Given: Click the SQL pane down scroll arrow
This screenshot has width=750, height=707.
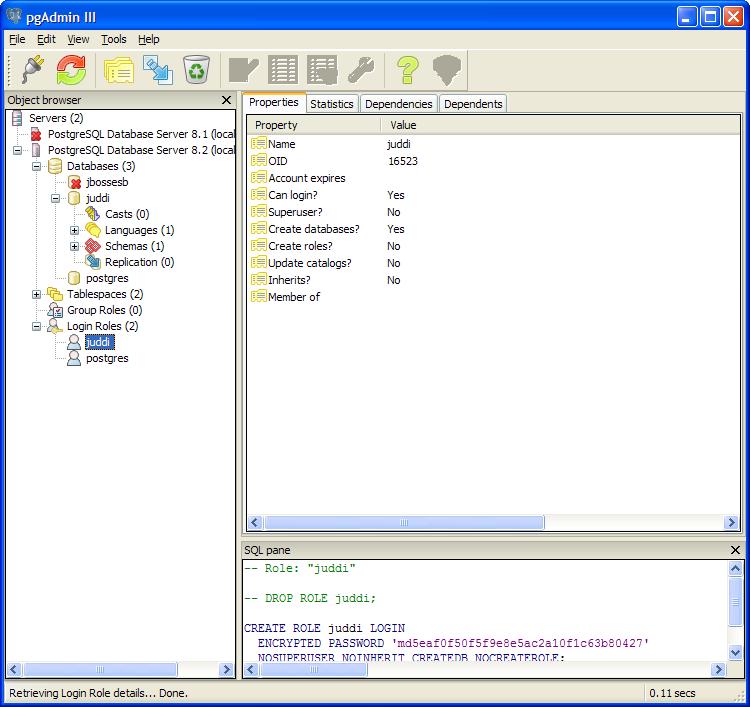Looking at the screenshot, I should pyautogui.click(x=735, y=652).
